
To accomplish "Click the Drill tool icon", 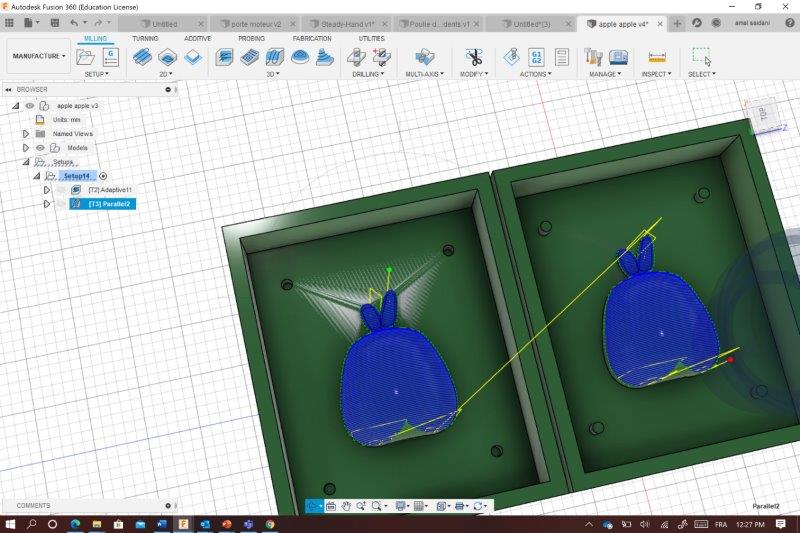I will pos(356,57).
